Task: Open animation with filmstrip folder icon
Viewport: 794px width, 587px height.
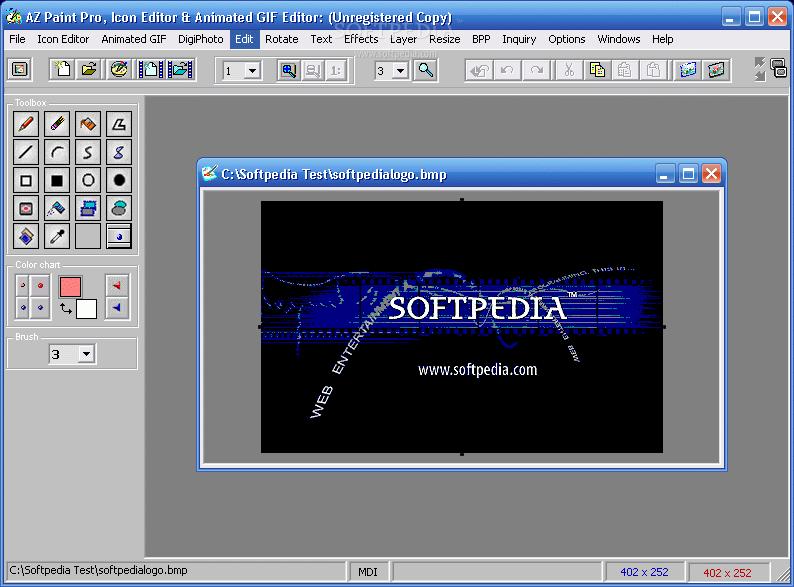Action: click(x=180, y=69)
